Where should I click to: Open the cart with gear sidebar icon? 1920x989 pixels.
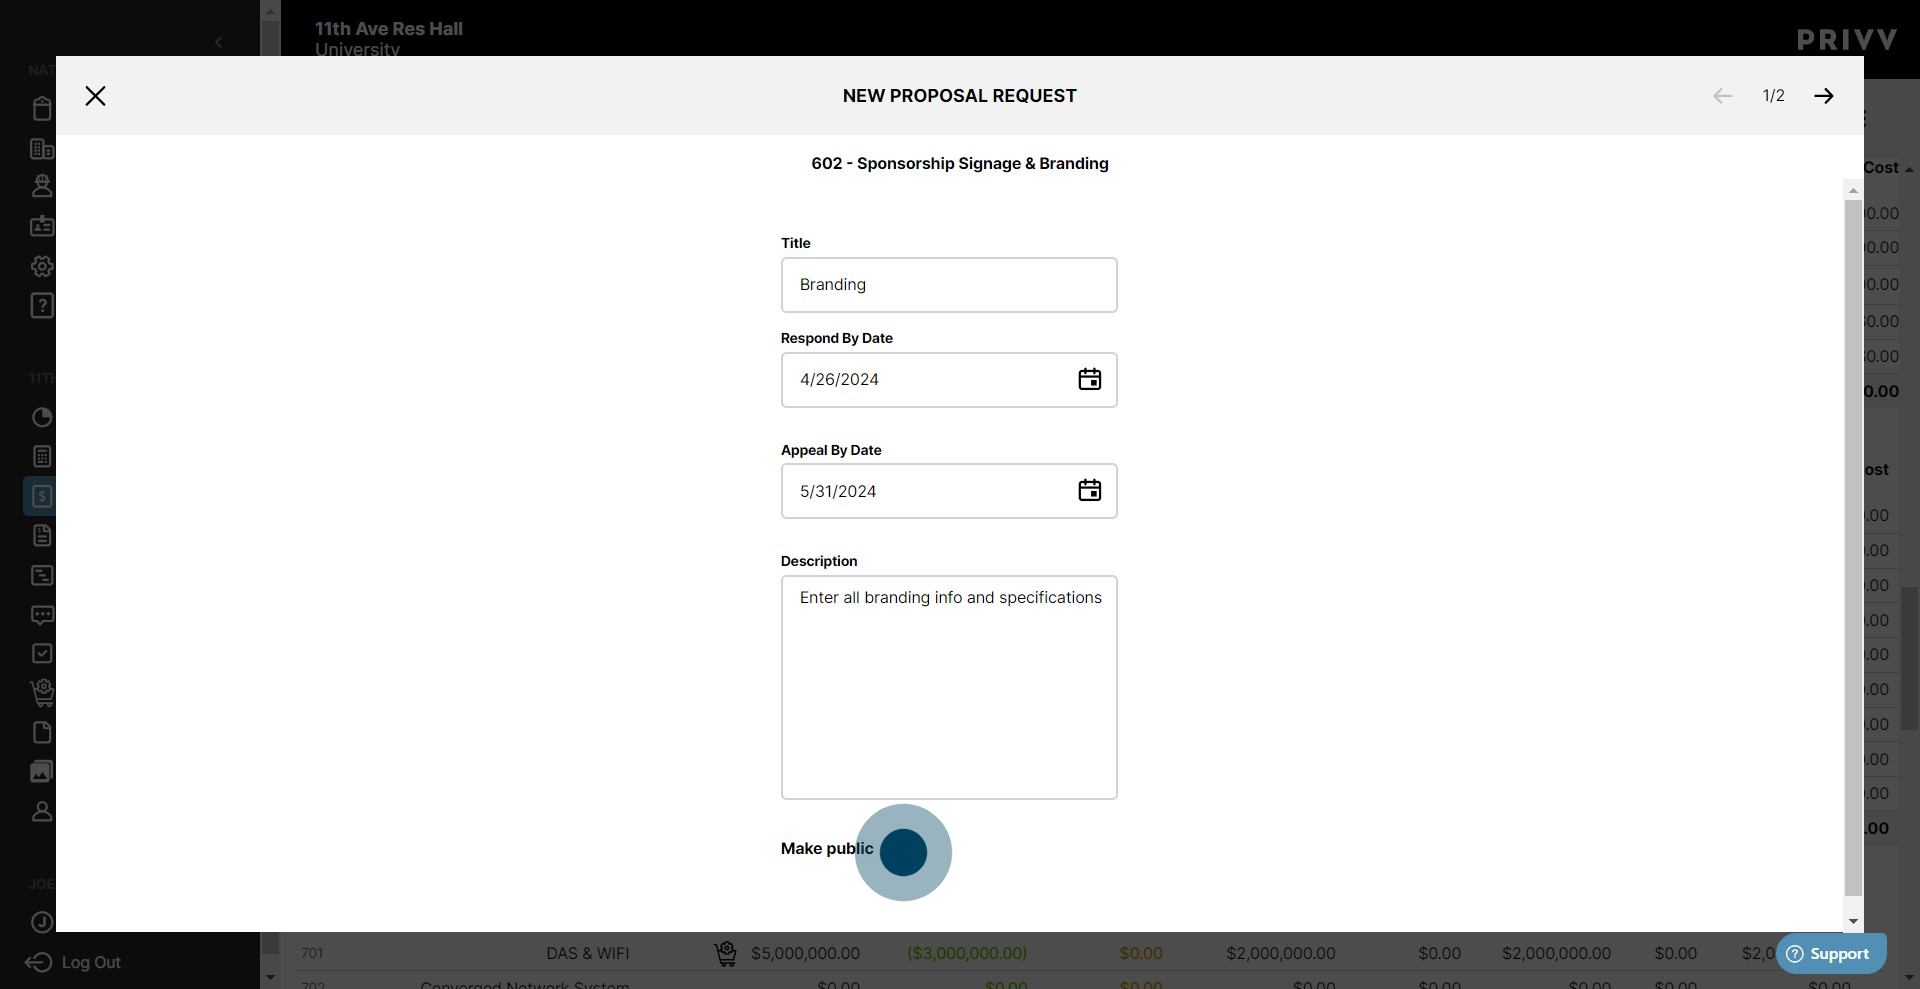pyautogui.click(x=42, y=693)
